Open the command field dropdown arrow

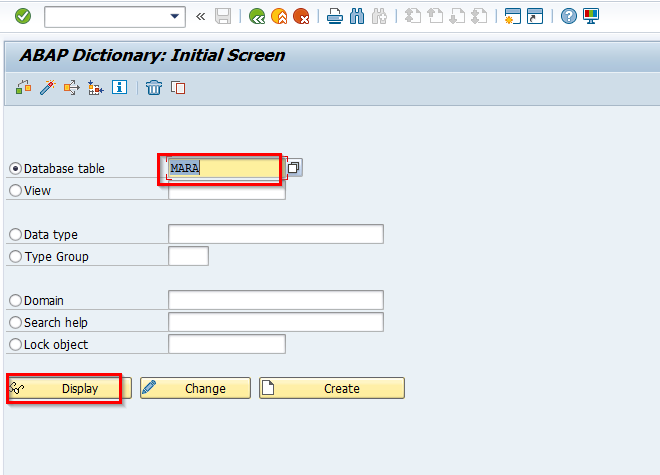tap(176, 16)
